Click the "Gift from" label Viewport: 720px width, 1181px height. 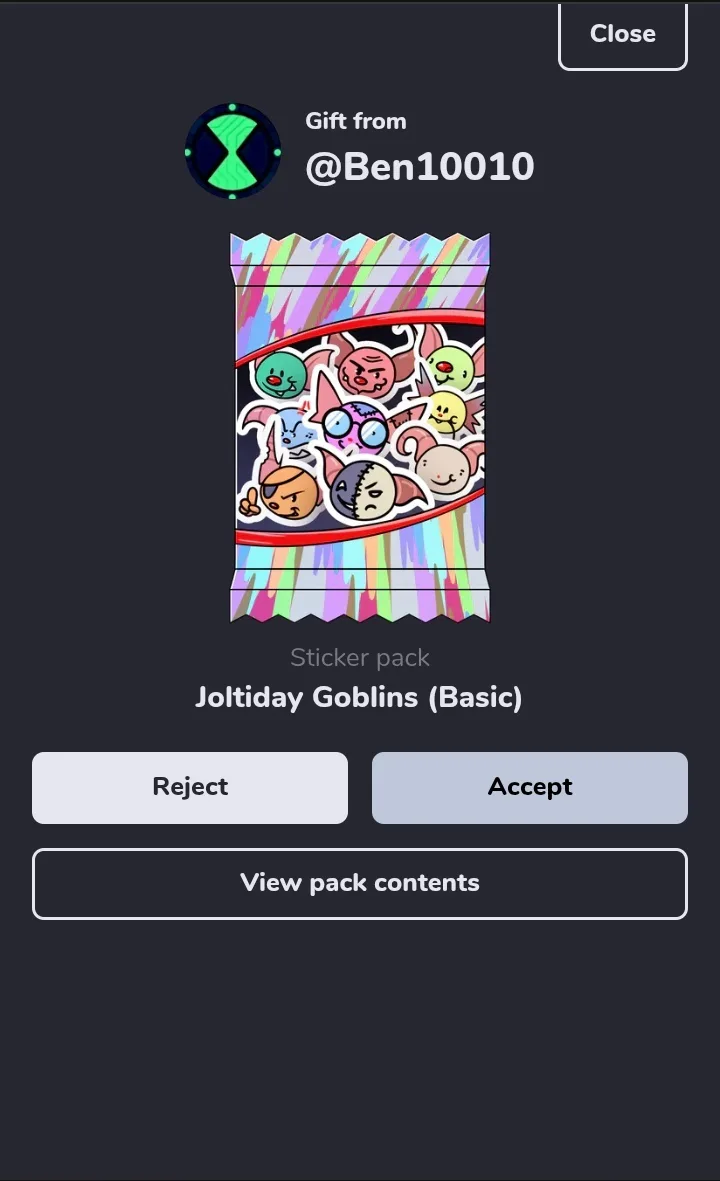355,121
